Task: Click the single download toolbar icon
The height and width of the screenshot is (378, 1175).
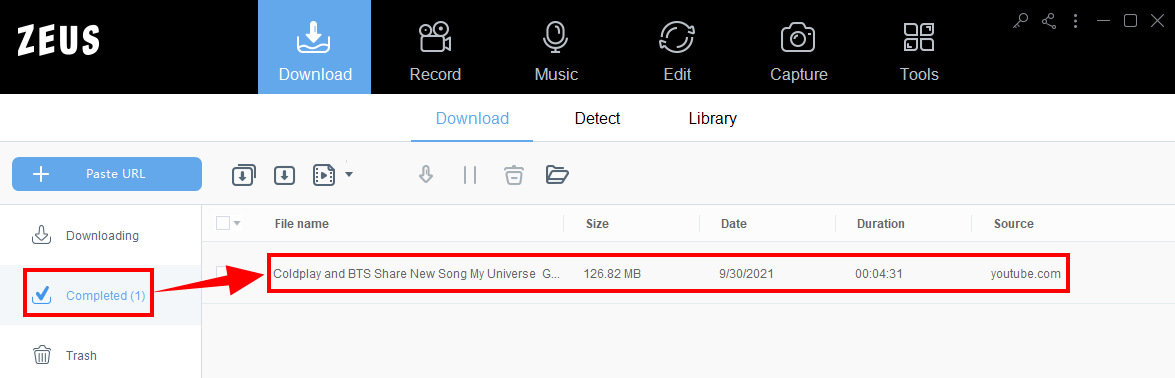Action: [283, 176]
